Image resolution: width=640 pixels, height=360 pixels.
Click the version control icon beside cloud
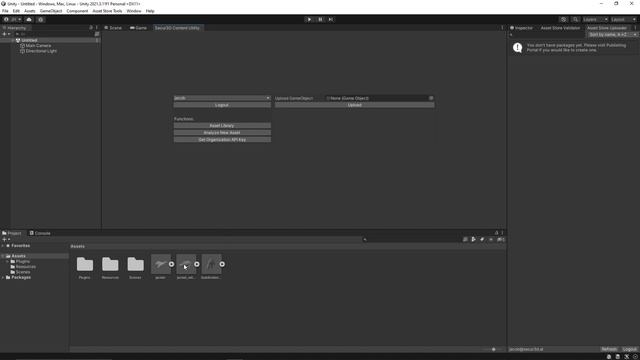click(x=41, y=19)
